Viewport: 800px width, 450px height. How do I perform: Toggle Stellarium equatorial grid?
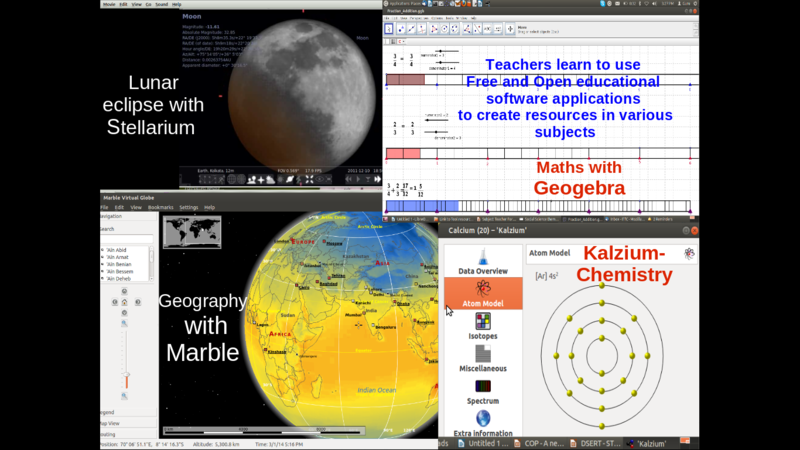pyautogui.click(x=231, y=180)
